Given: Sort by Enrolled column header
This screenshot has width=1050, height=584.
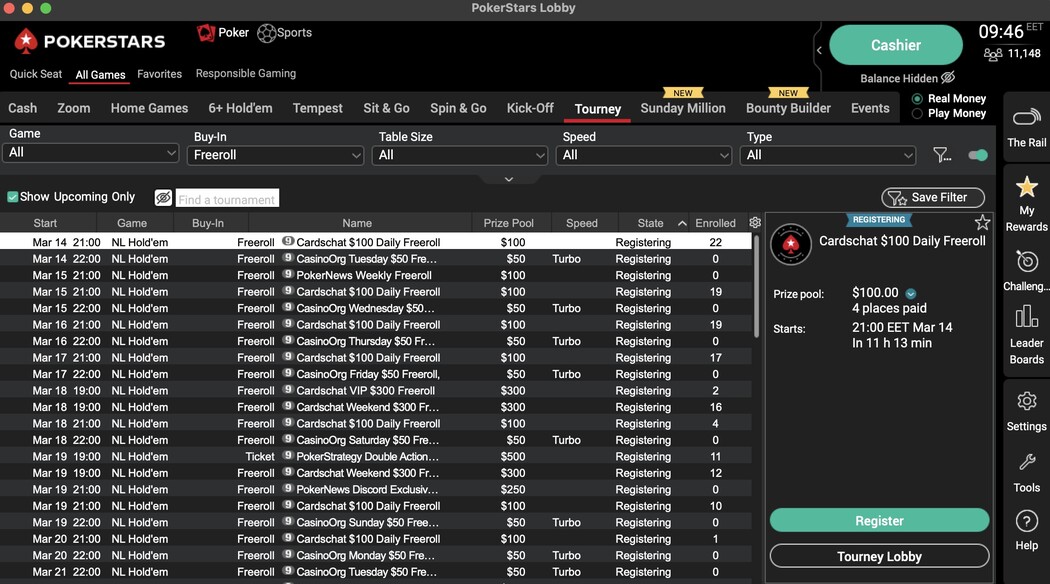Looking at the screenshot, I should (715, 223).
